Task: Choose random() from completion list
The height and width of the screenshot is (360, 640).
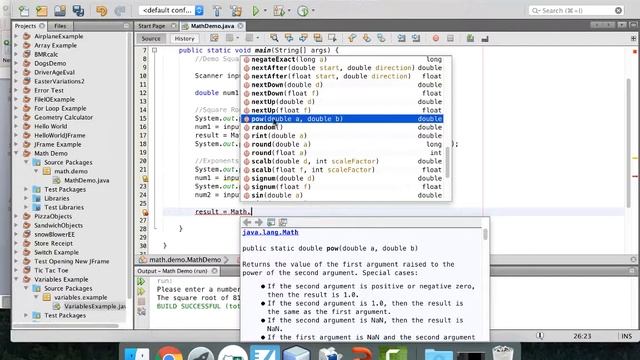Action: [342, 127]
